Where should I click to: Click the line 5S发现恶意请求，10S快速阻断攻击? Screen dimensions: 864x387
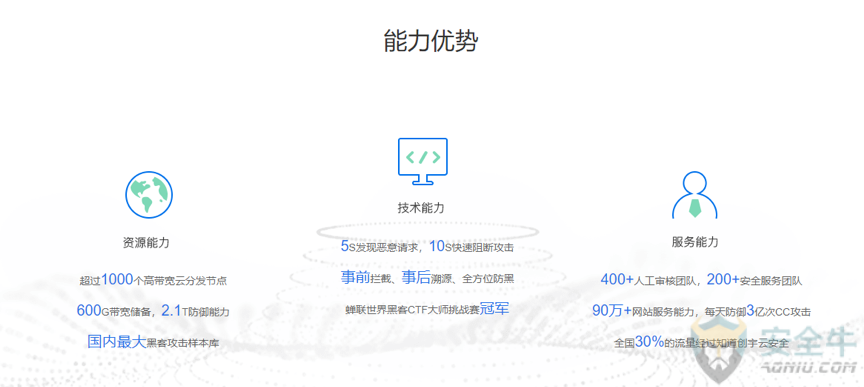pyautogui.click(x=427, y=246)
